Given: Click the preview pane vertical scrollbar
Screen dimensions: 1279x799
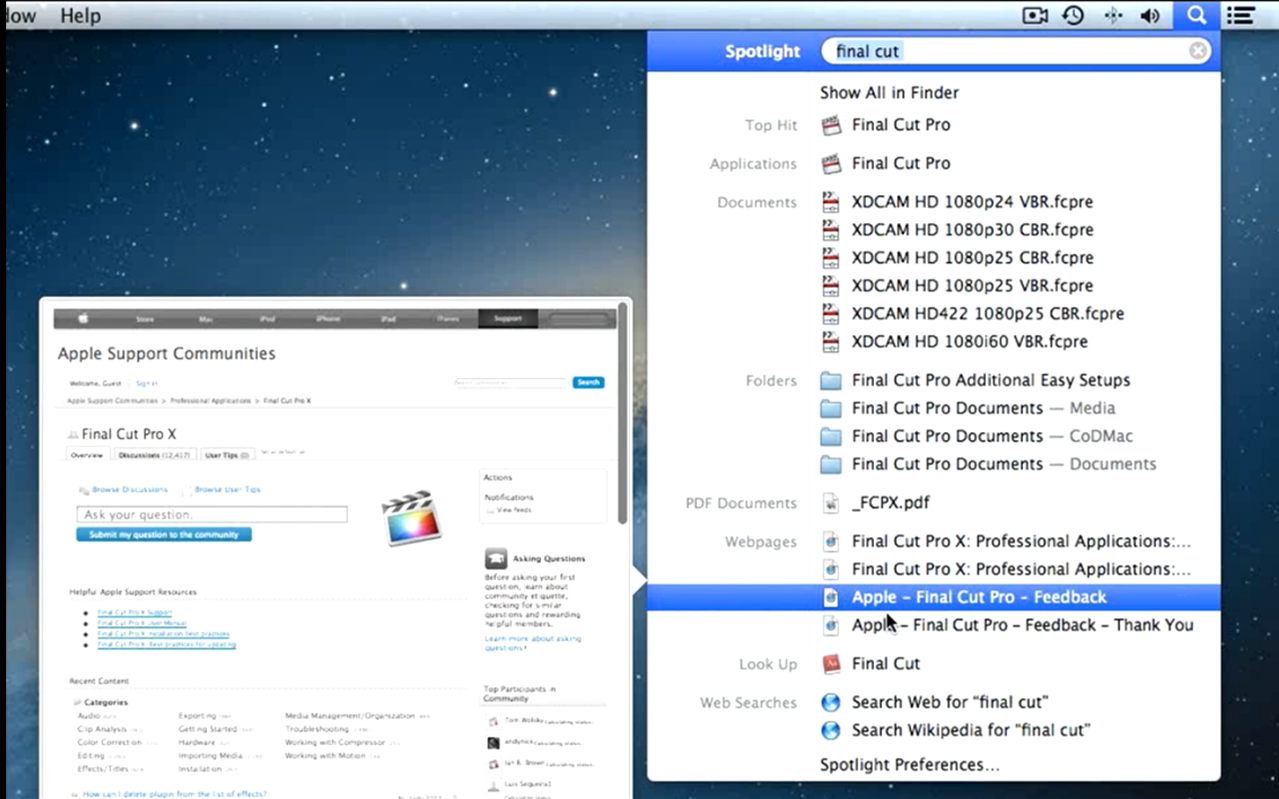Looking at the screenshot, I should coord(623,413).
